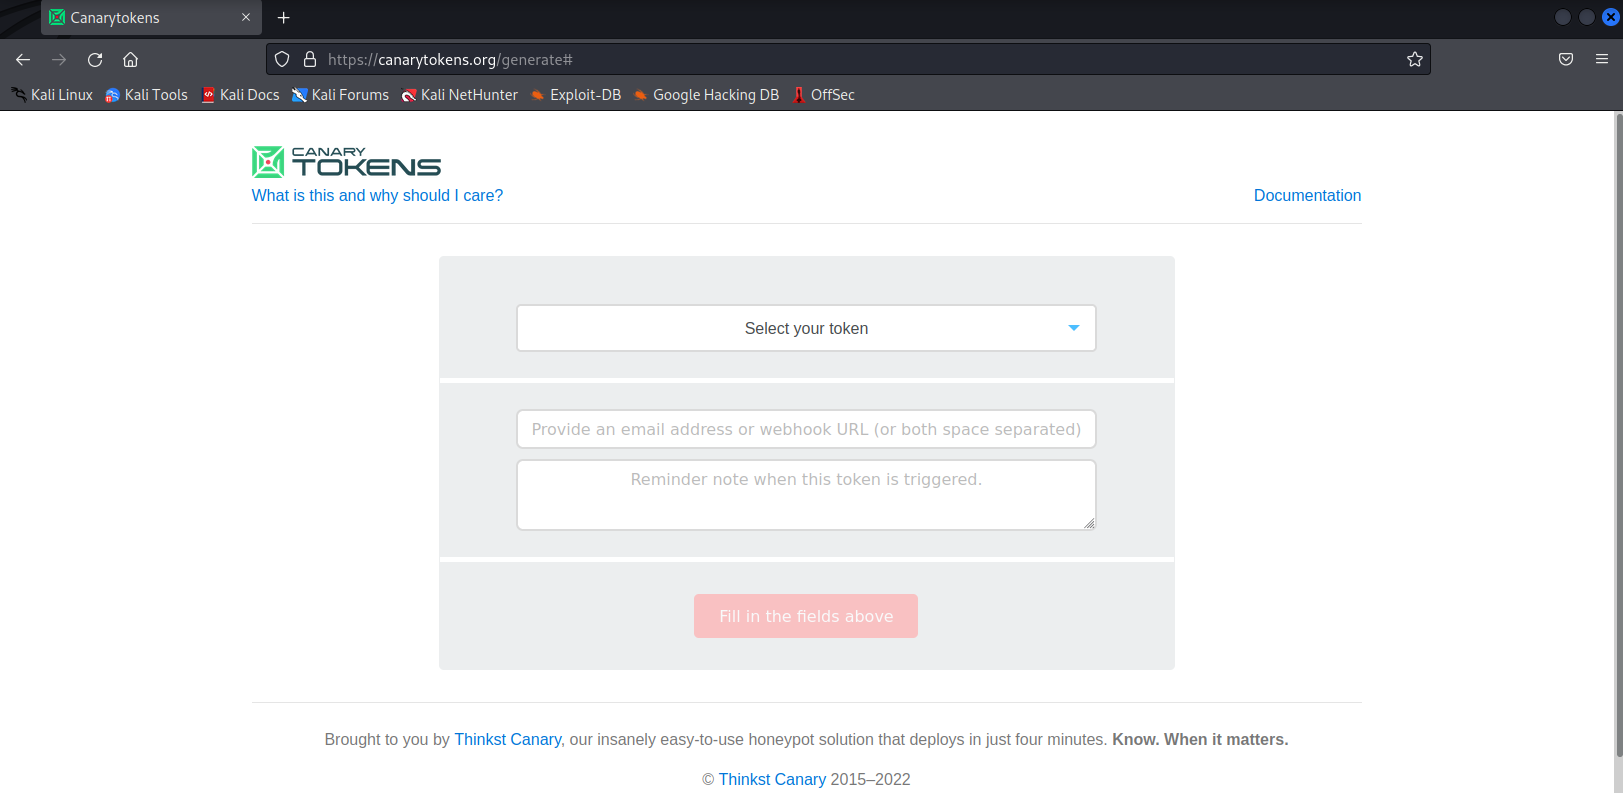Expand the Select your token dropdown
This screenshot has height=793, width=1623.
pyautogui.click(x=805, y=328)
